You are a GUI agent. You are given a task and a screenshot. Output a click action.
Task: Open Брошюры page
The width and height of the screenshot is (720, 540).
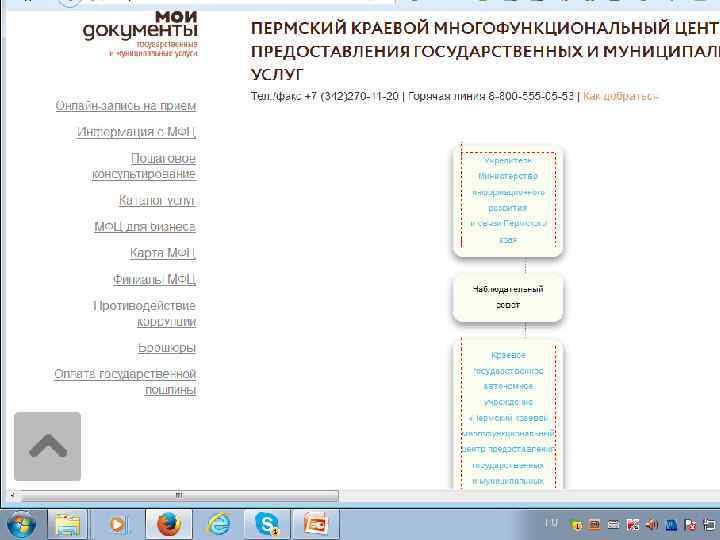pos(167,348)
